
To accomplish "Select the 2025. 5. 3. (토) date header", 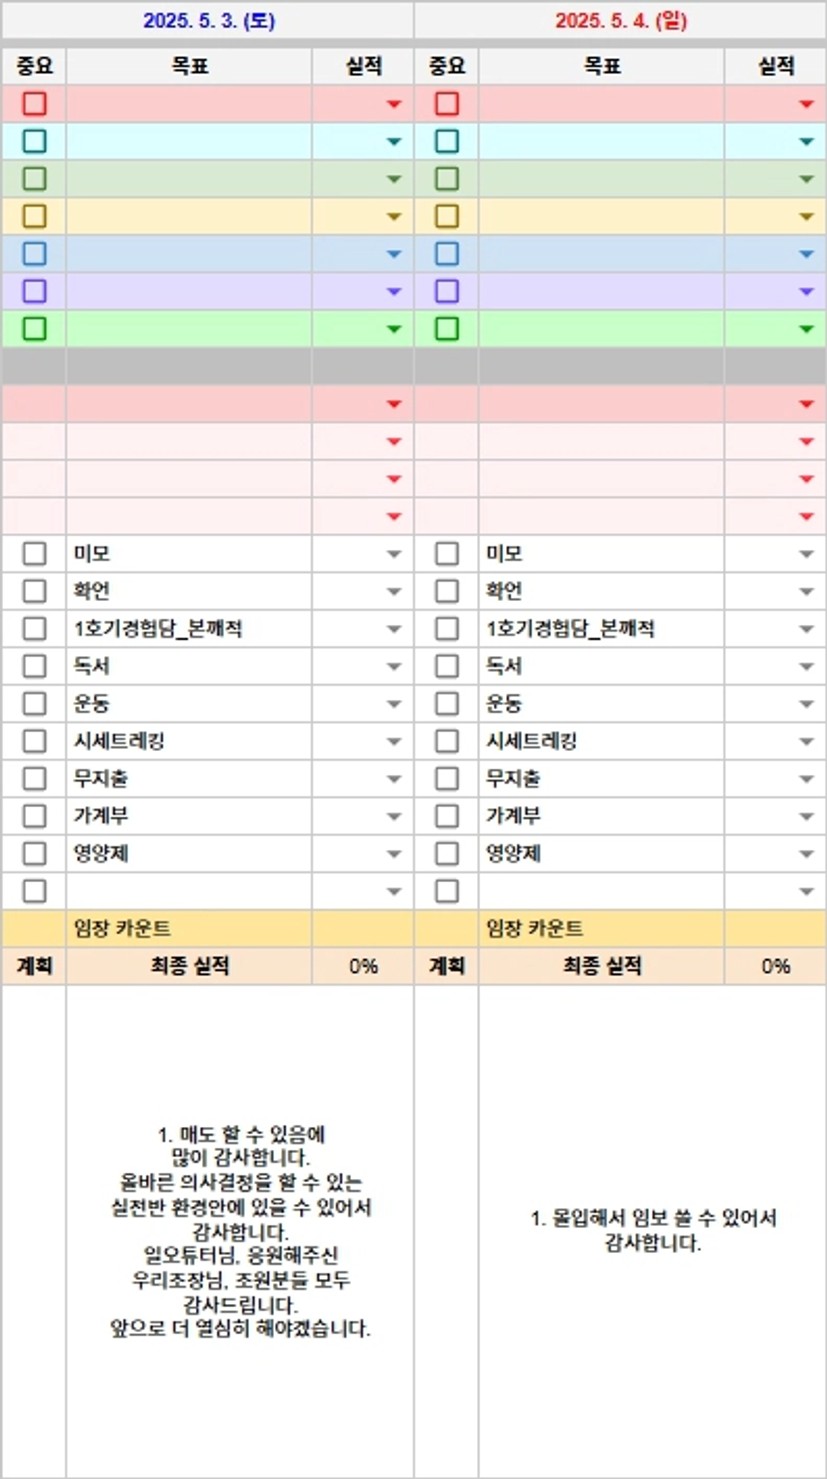I will (x=208, y=20).
